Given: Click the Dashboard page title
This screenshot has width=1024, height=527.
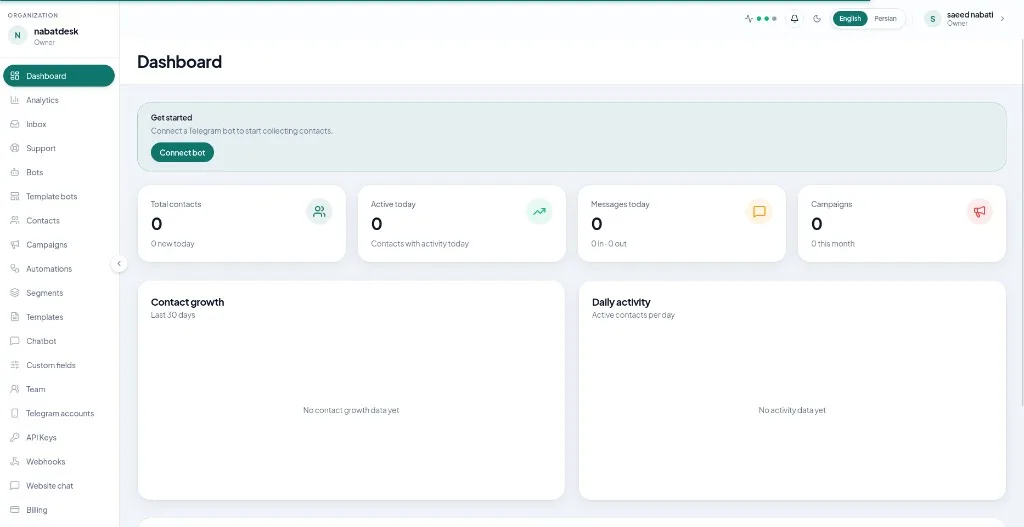Looking at the screenshot, I should (x=180, y=62).
